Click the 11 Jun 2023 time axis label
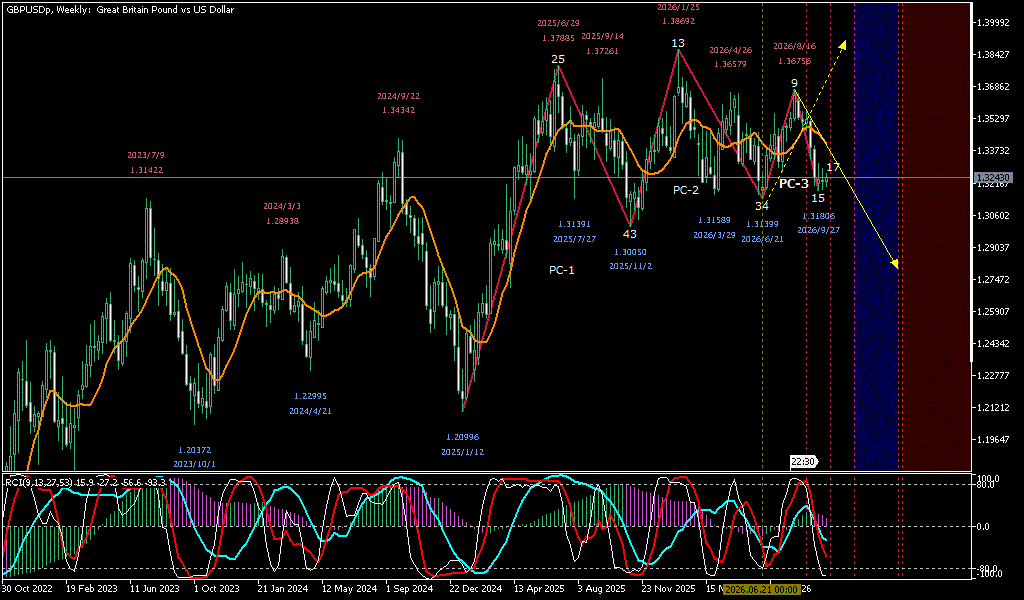Image resolution: width=1024 pixels, height=600 pixels. pyautogui.click(x=154, y=589)
